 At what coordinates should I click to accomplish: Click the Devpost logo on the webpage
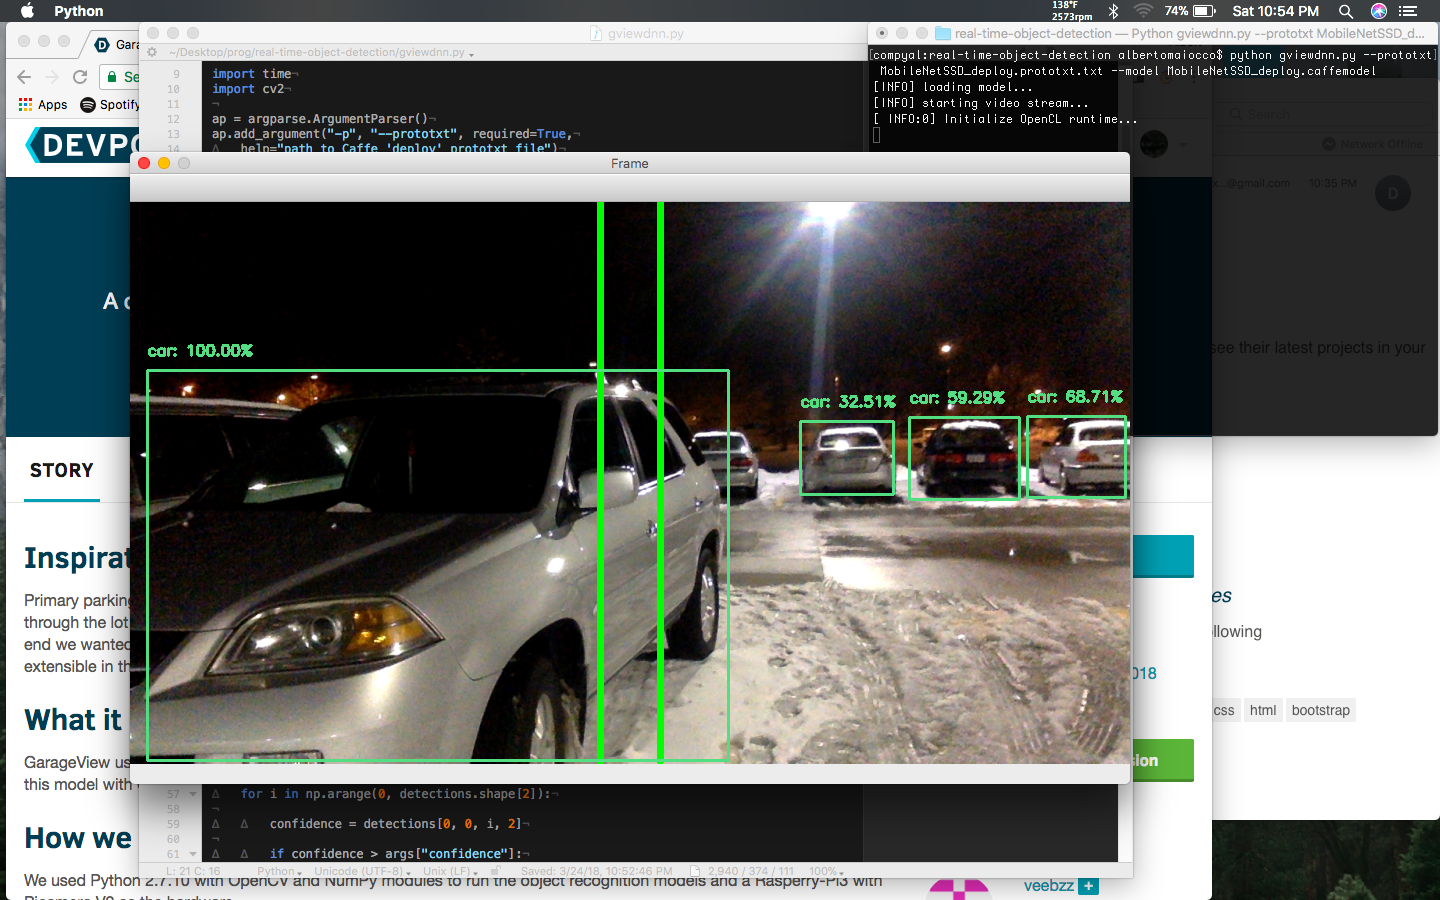[80, 146]
